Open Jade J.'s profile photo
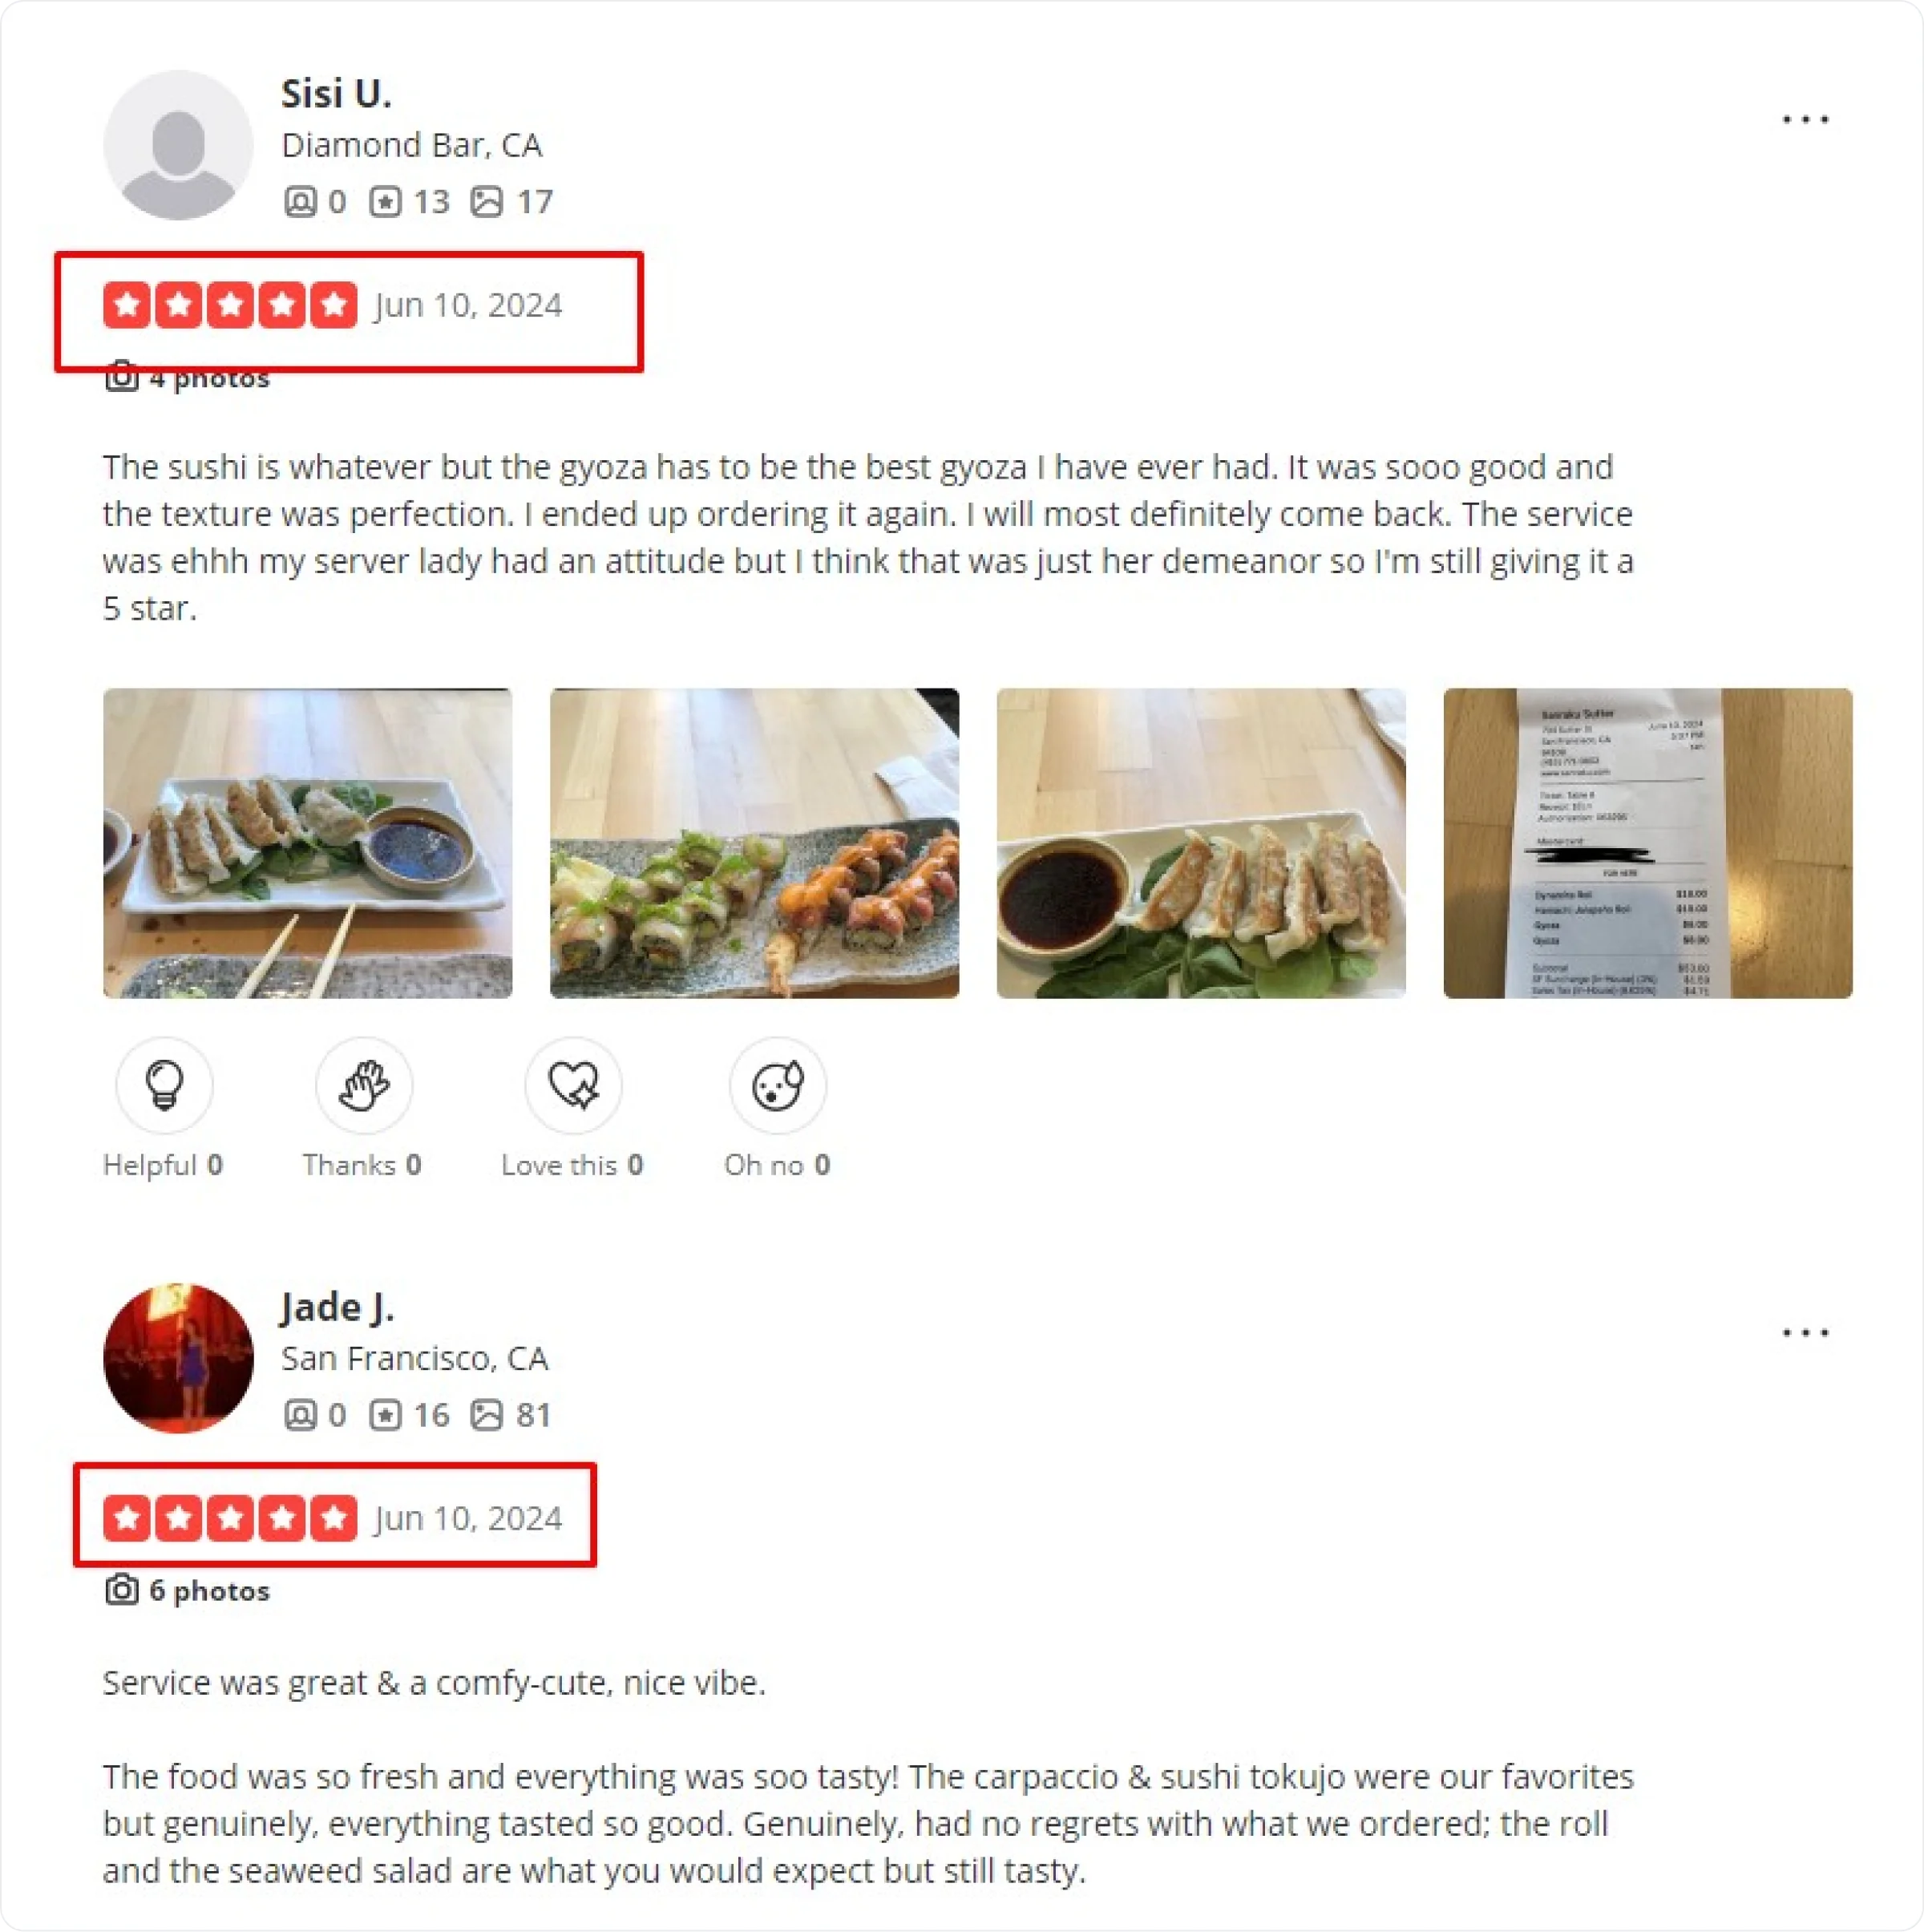 coord(178,1358)
